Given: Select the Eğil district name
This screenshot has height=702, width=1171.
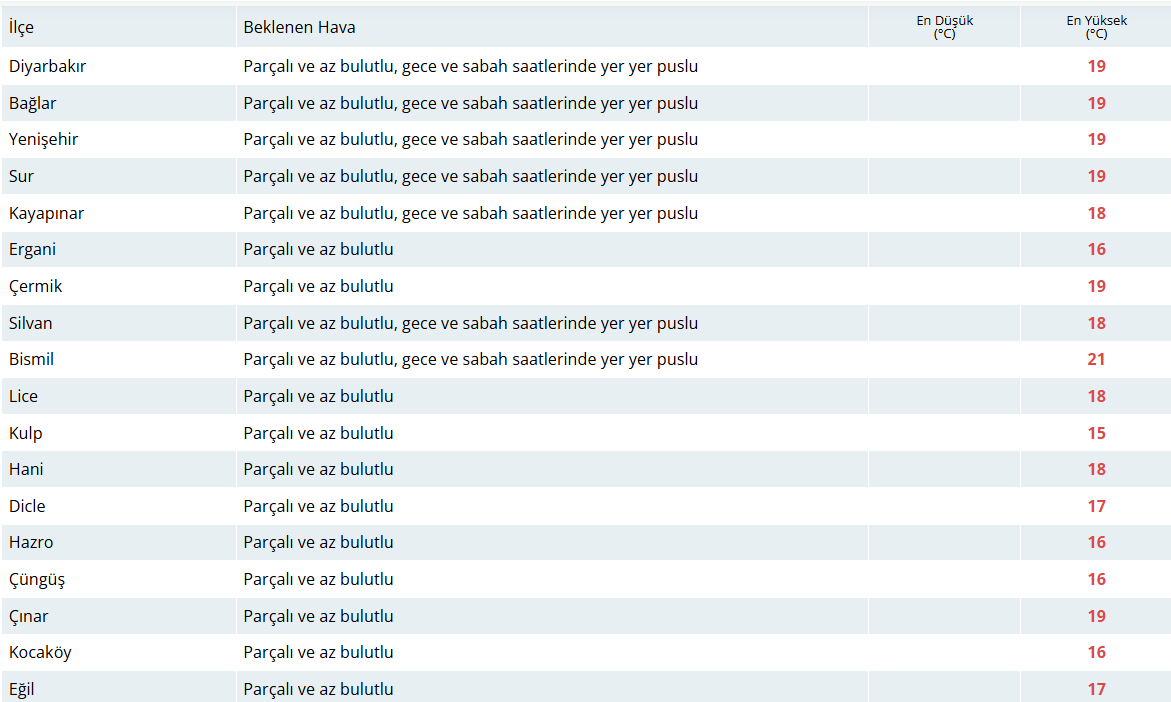Looking at the screenshot, I should [x=22, y=690].
